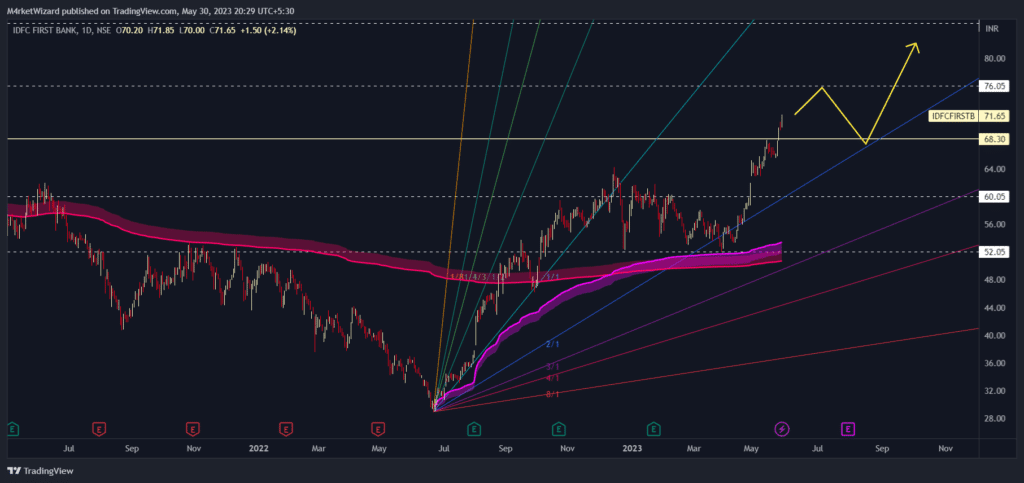The image size is (1024, 483).
Task: Click the Mar label right after 2022
Action: pos(318,448)
